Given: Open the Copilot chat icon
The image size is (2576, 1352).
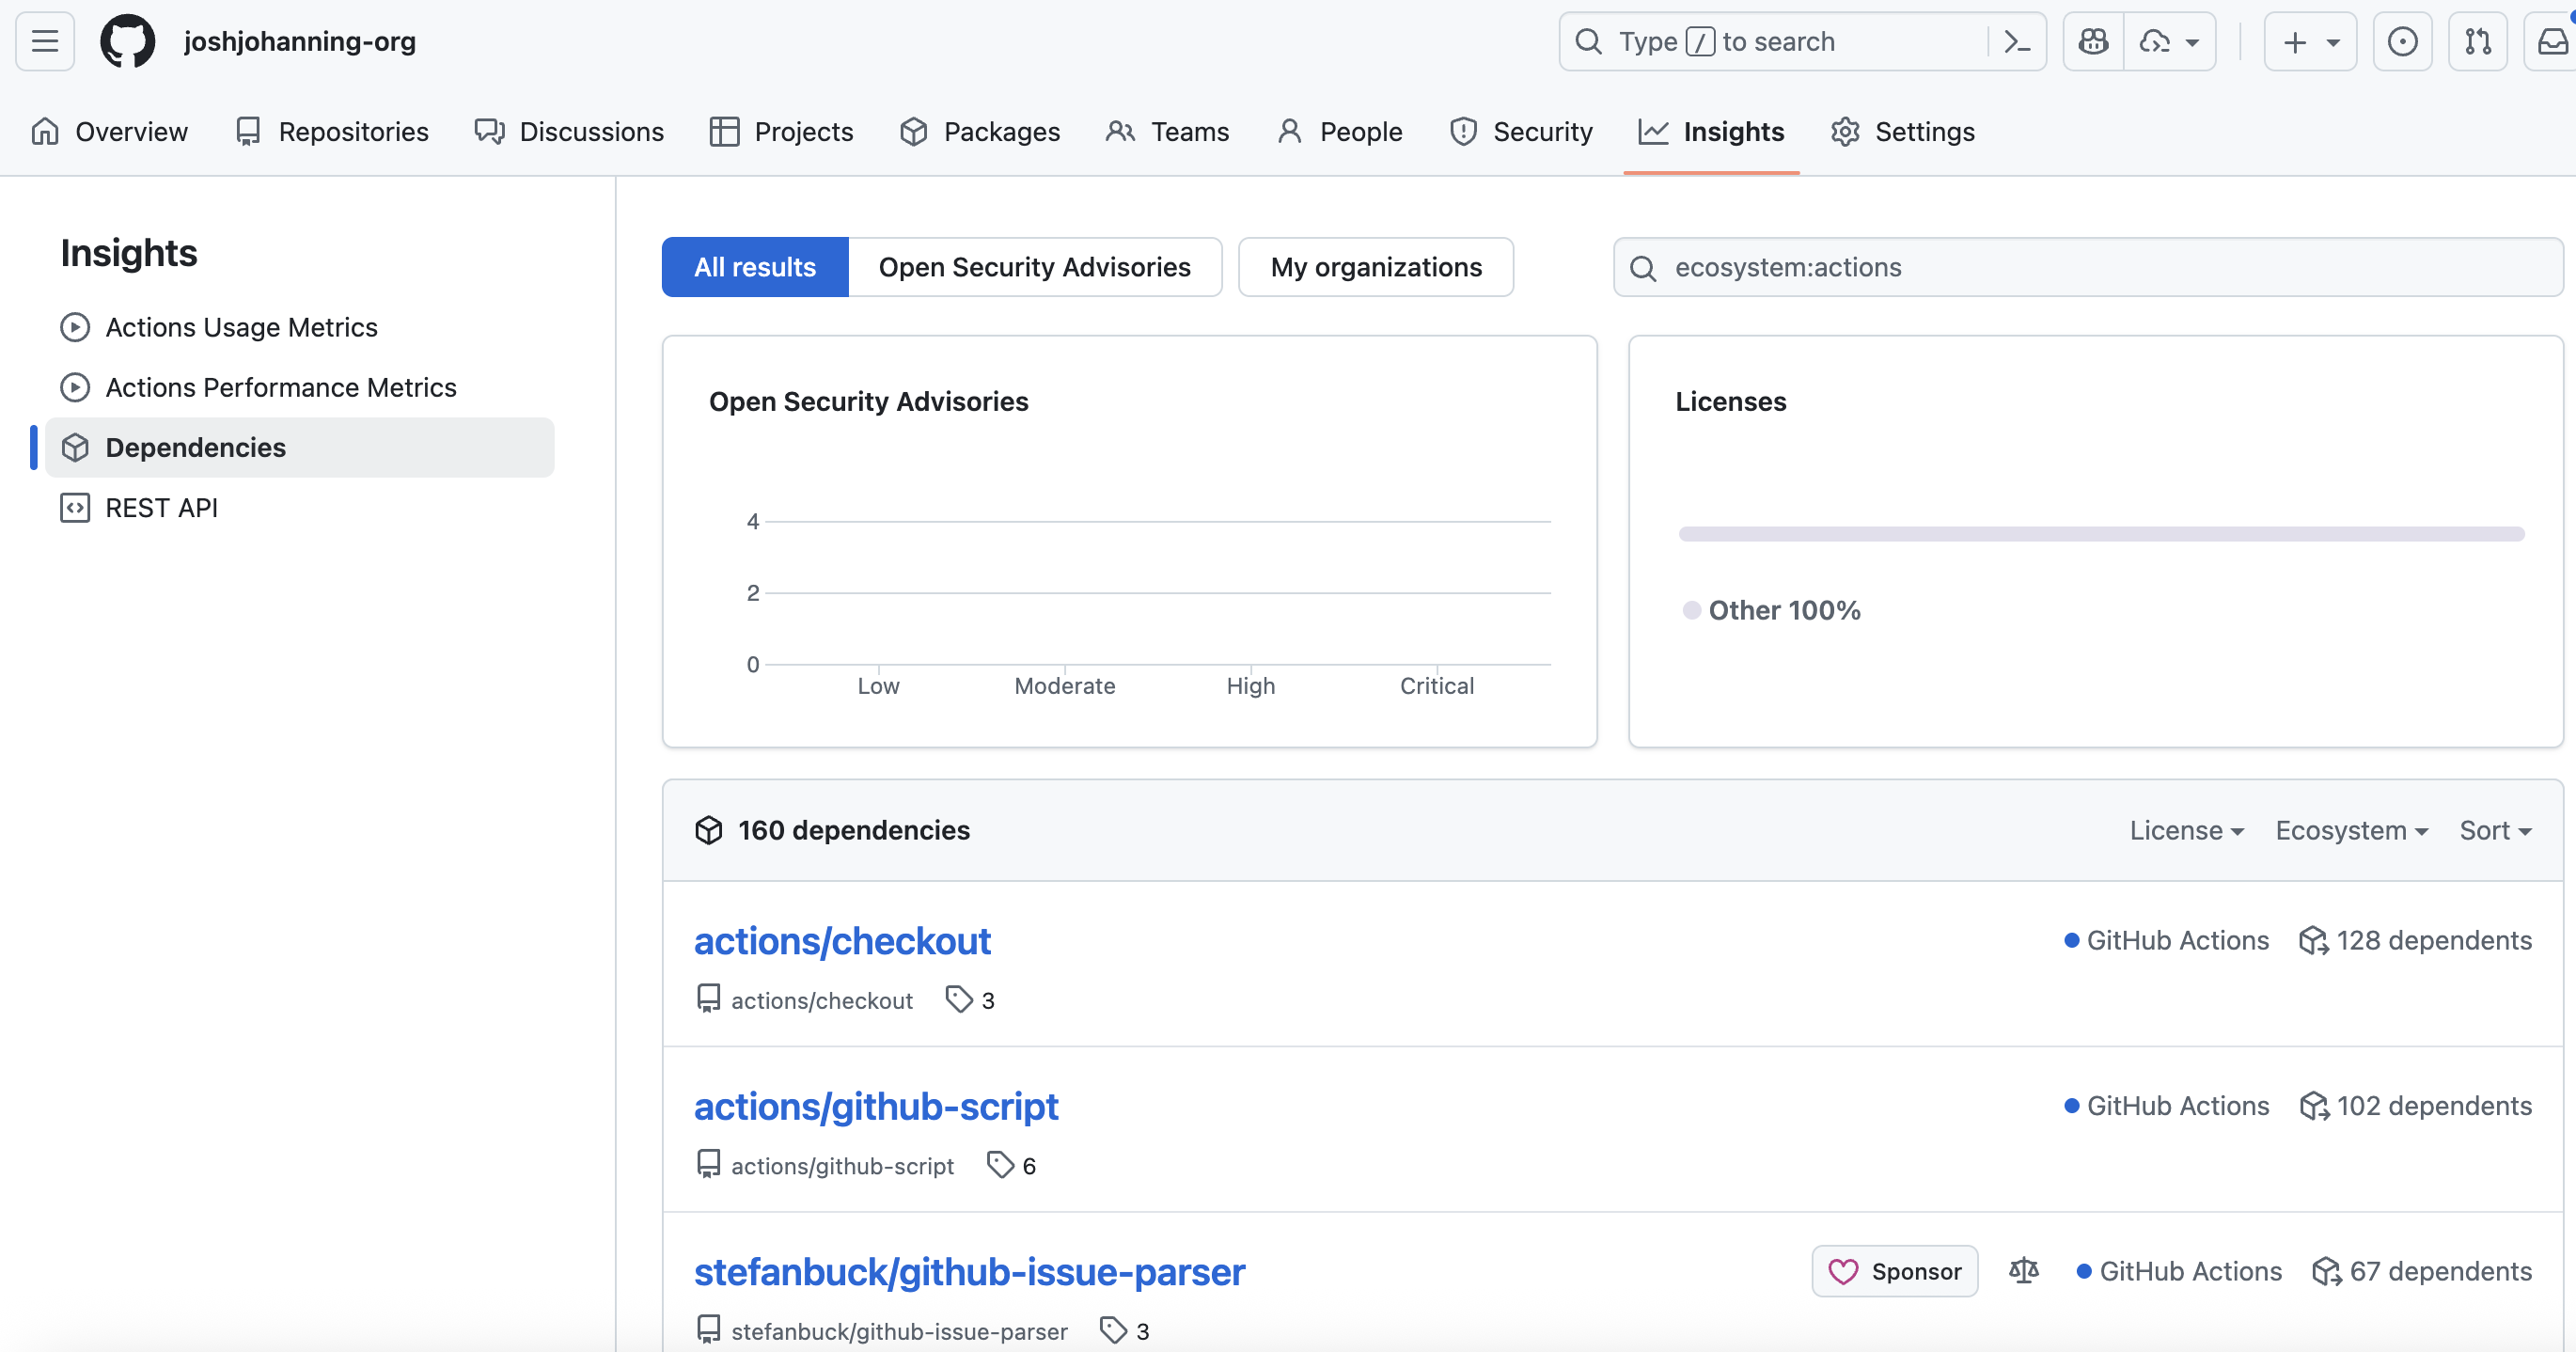Looking at the screenshot, I should point(2093,41).
